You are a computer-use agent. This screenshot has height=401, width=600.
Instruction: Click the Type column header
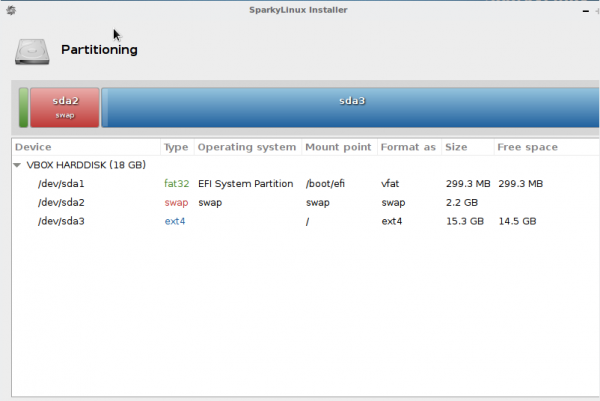point(177,147)
